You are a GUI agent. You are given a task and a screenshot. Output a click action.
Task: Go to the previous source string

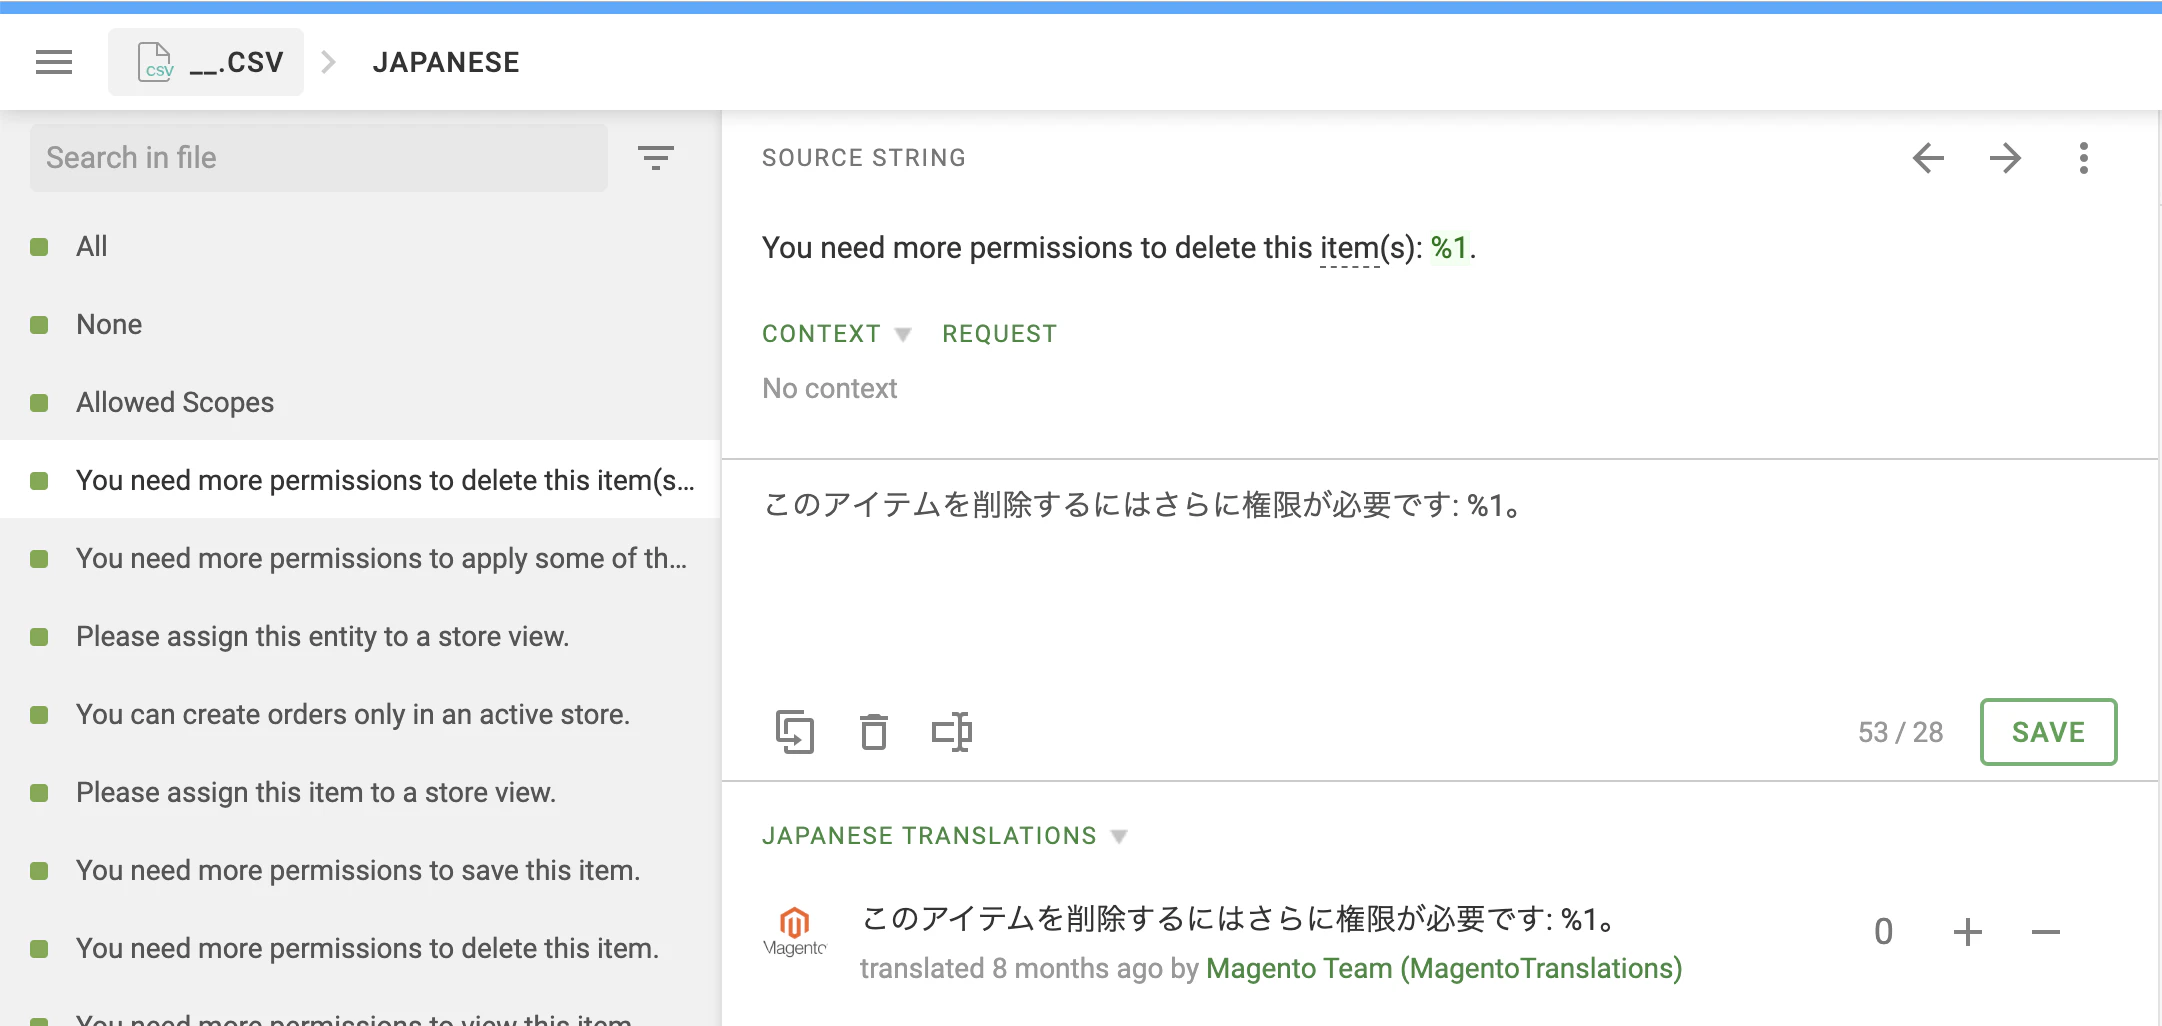1928,158
